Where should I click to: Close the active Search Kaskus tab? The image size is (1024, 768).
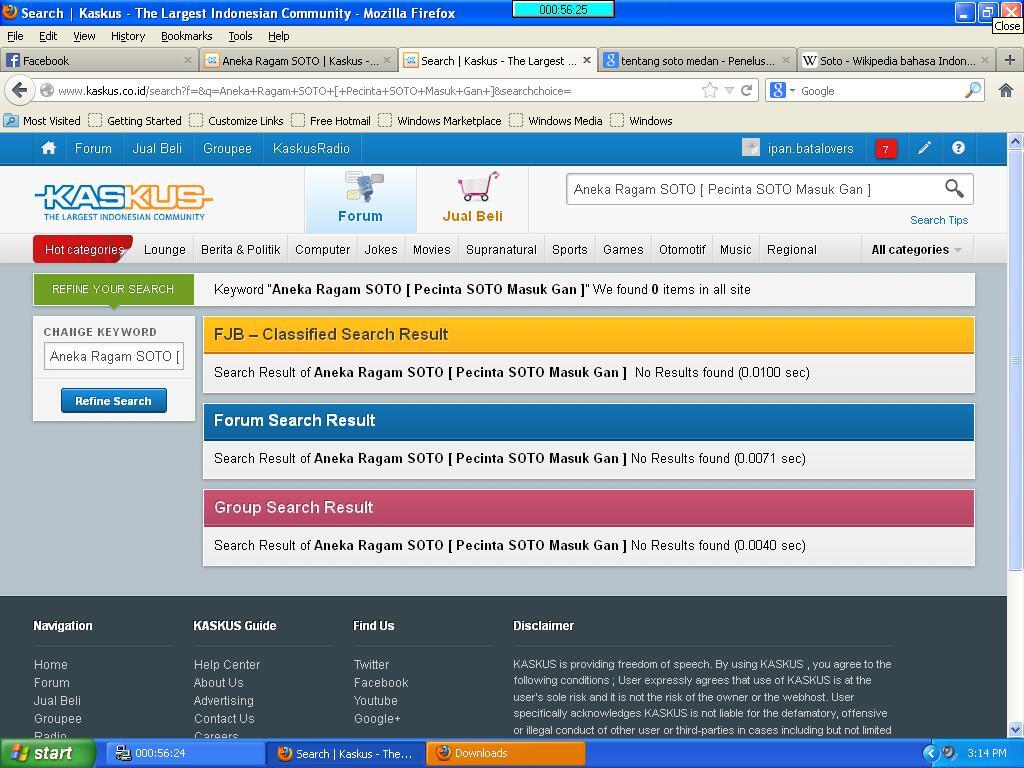[586, 60]
